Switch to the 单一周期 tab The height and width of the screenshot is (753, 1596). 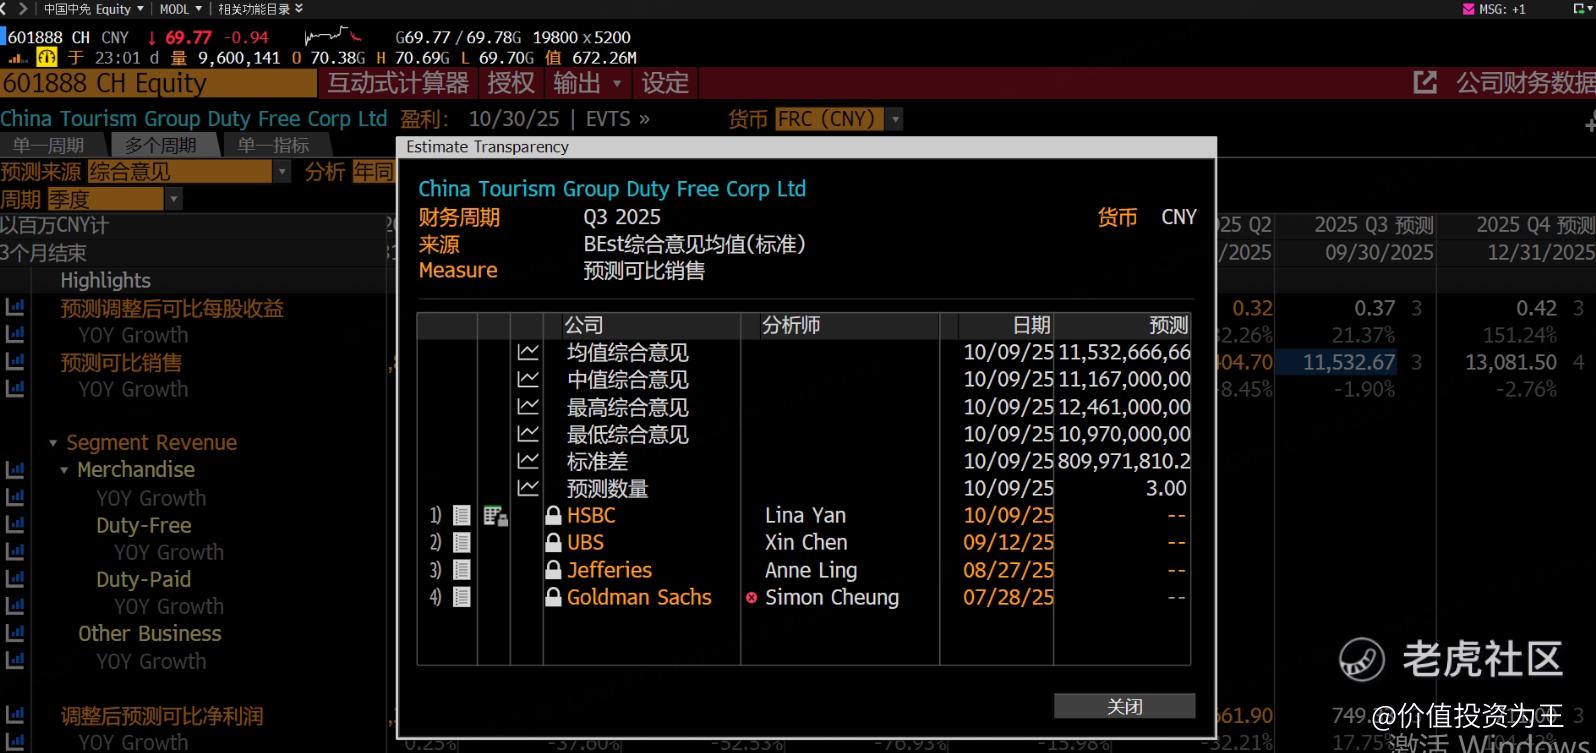49,145
